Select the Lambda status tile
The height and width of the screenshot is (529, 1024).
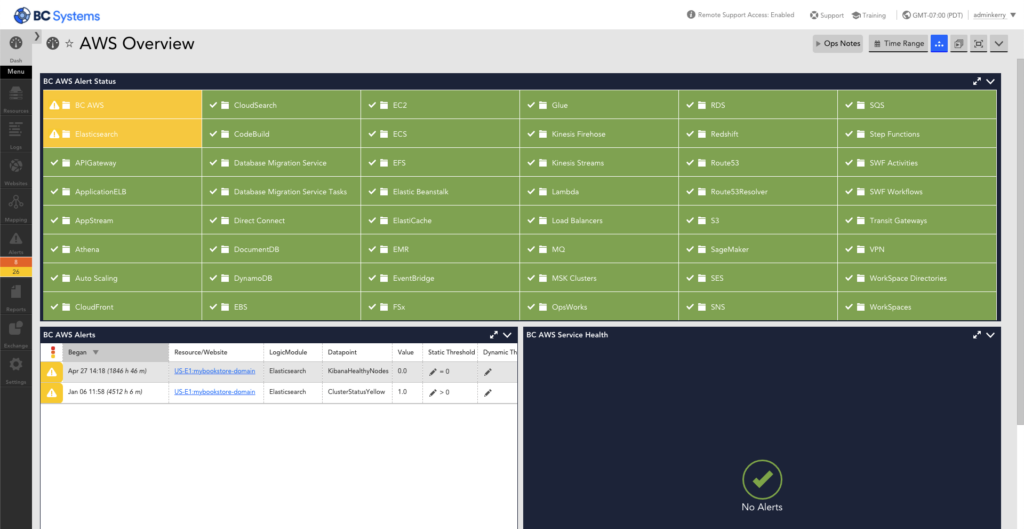point(599,192)
